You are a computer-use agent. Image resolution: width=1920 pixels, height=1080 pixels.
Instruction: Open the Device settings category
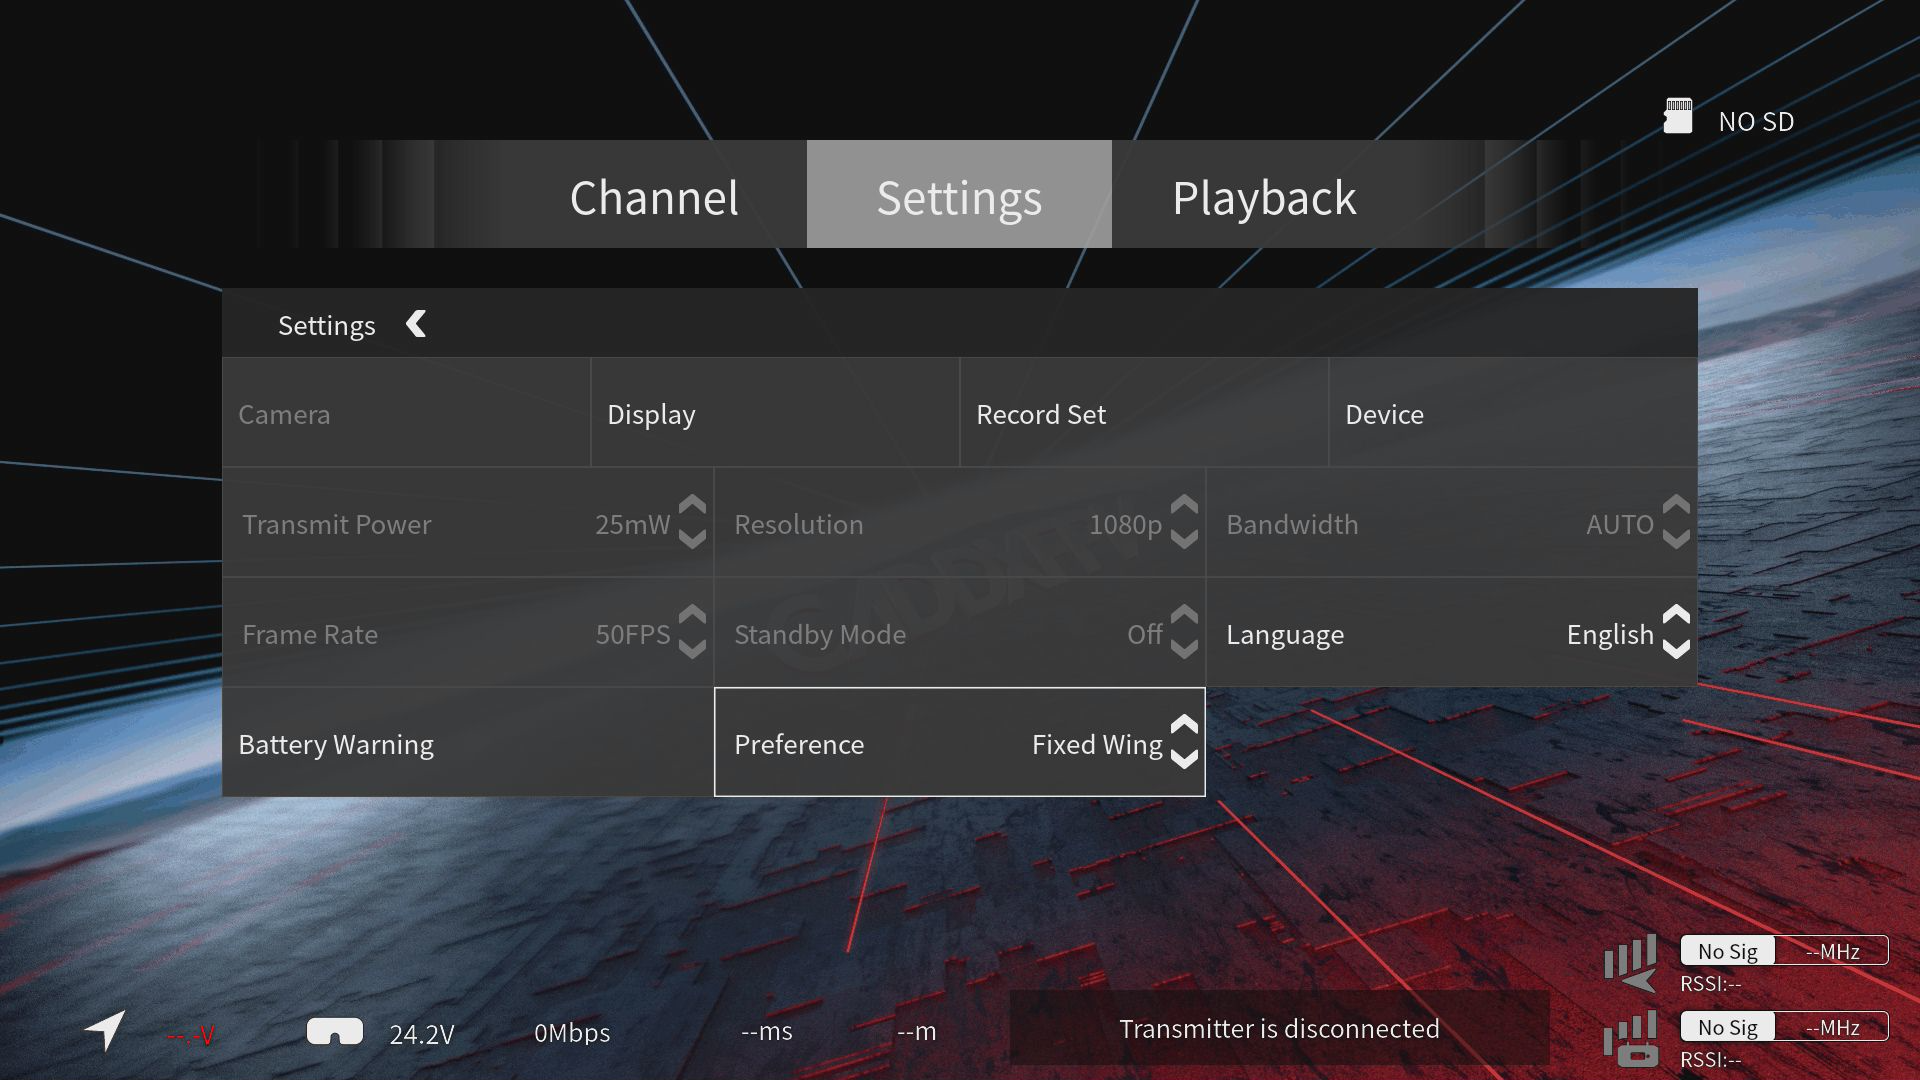pos(1513,413)
